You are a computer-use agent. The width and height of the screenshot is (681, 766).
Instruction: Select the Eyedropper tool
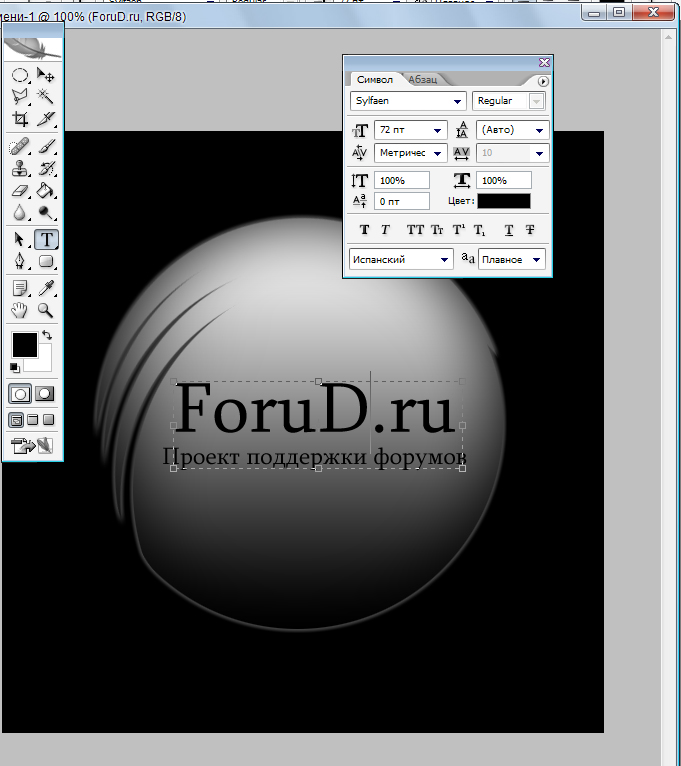tap(46, 288)
